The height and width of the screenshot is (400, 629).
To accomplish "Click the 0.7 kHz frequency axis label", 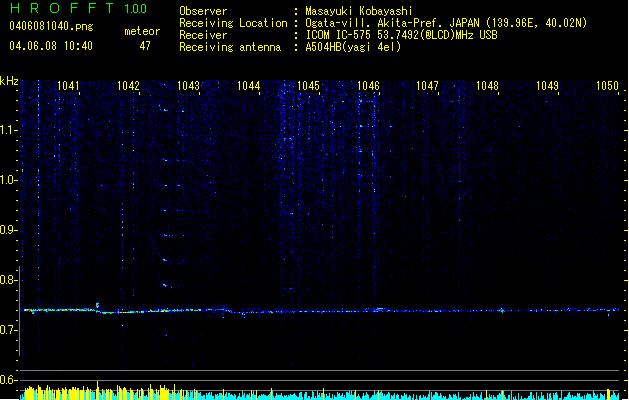I will click(x=9, y=330).
